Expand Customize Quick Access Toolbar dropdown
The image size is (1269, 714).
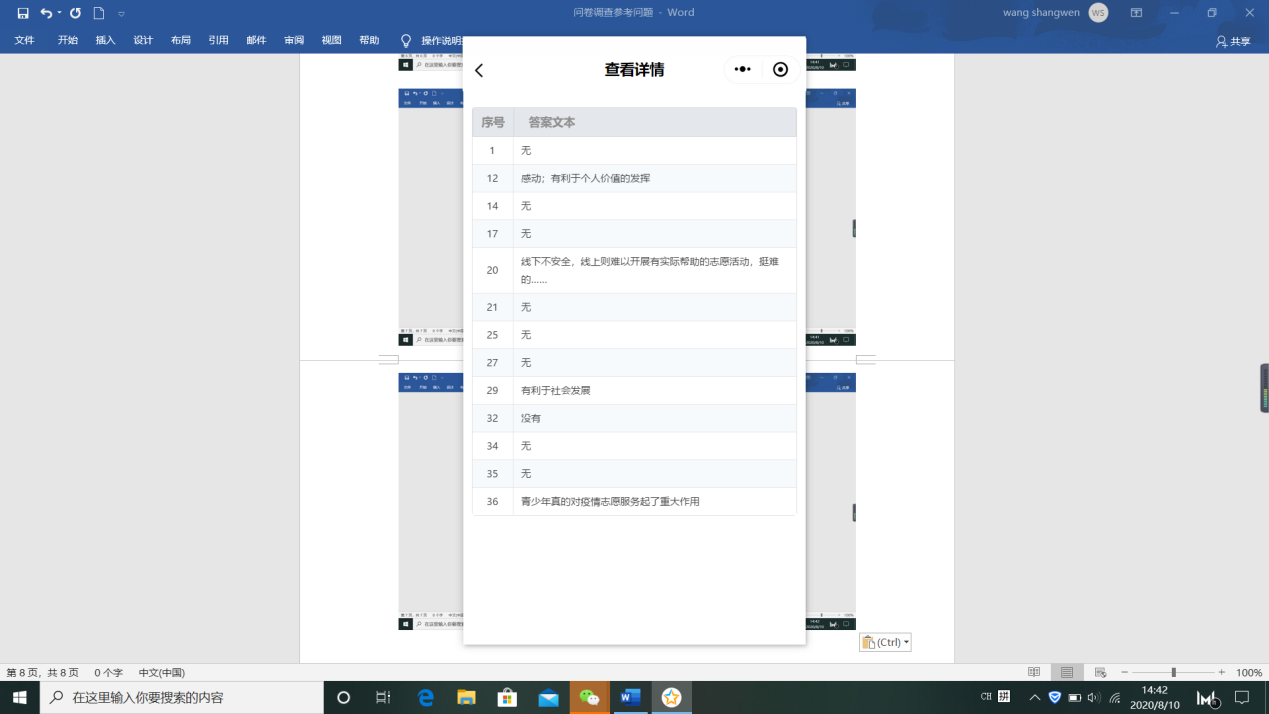coord(122,14)
